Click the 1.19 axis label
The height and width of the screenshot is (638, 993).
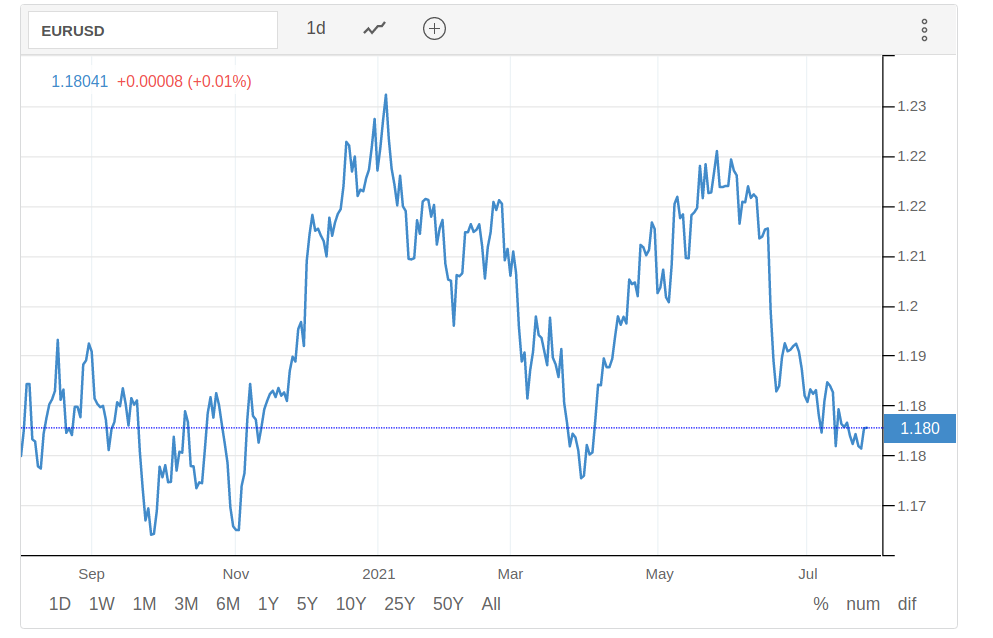point(912,356)
